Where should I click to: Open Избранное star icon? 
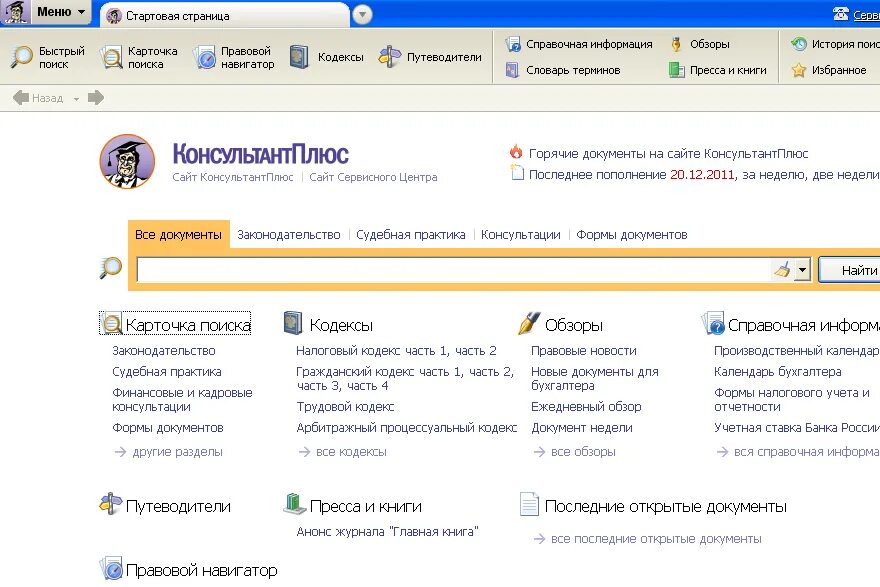click(x=799, y=70)
